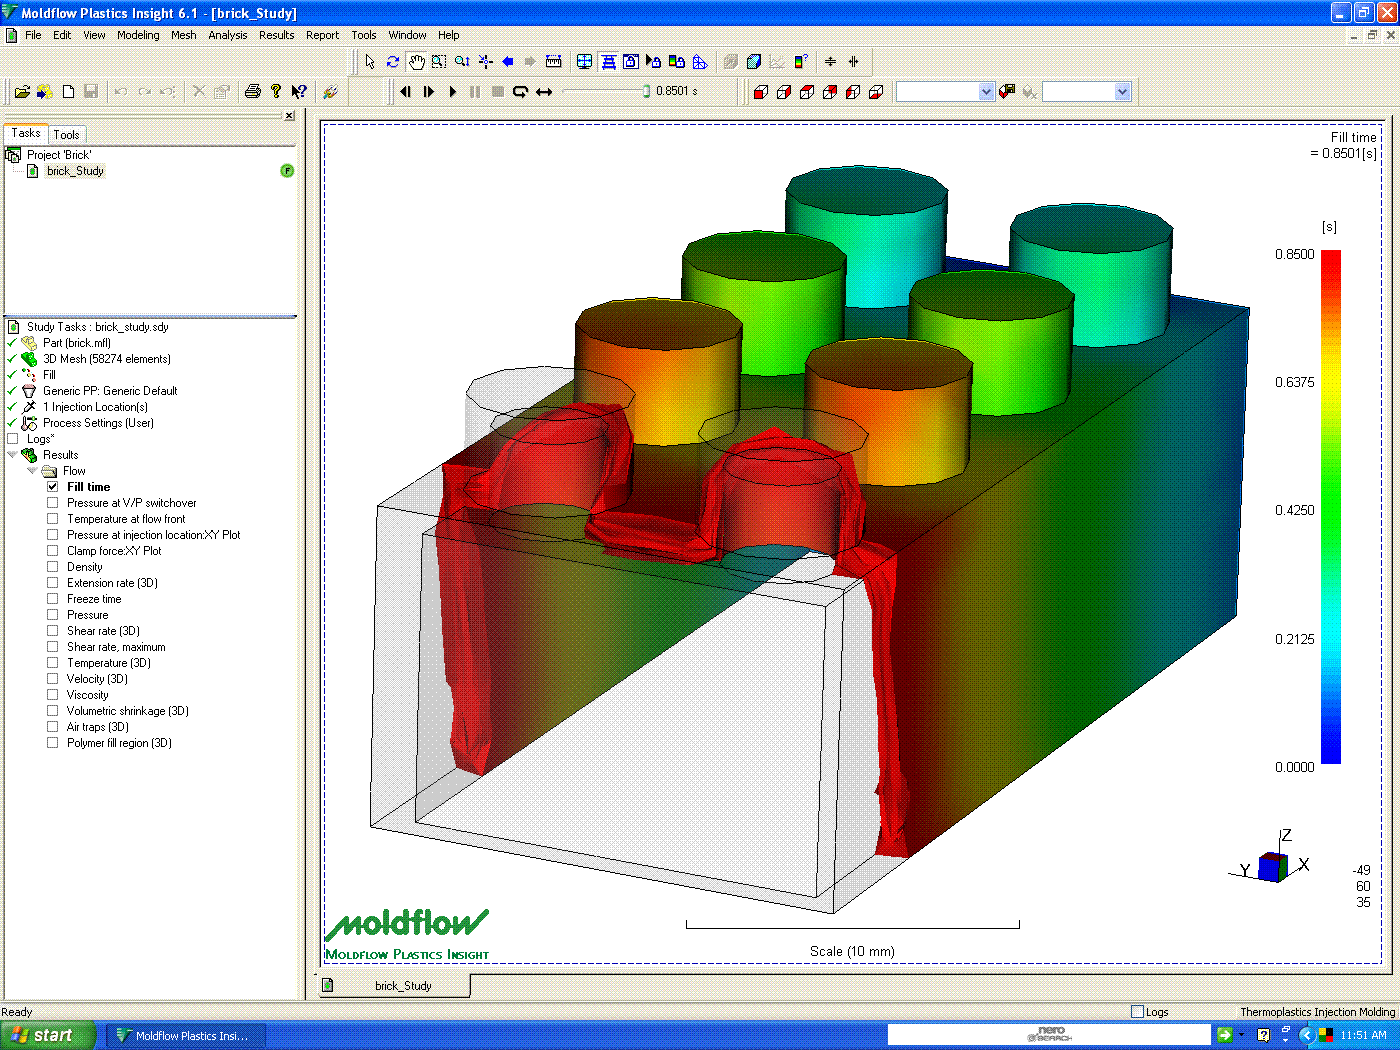
Task: Toggle bounce animation mode
Action: (544, 92)
